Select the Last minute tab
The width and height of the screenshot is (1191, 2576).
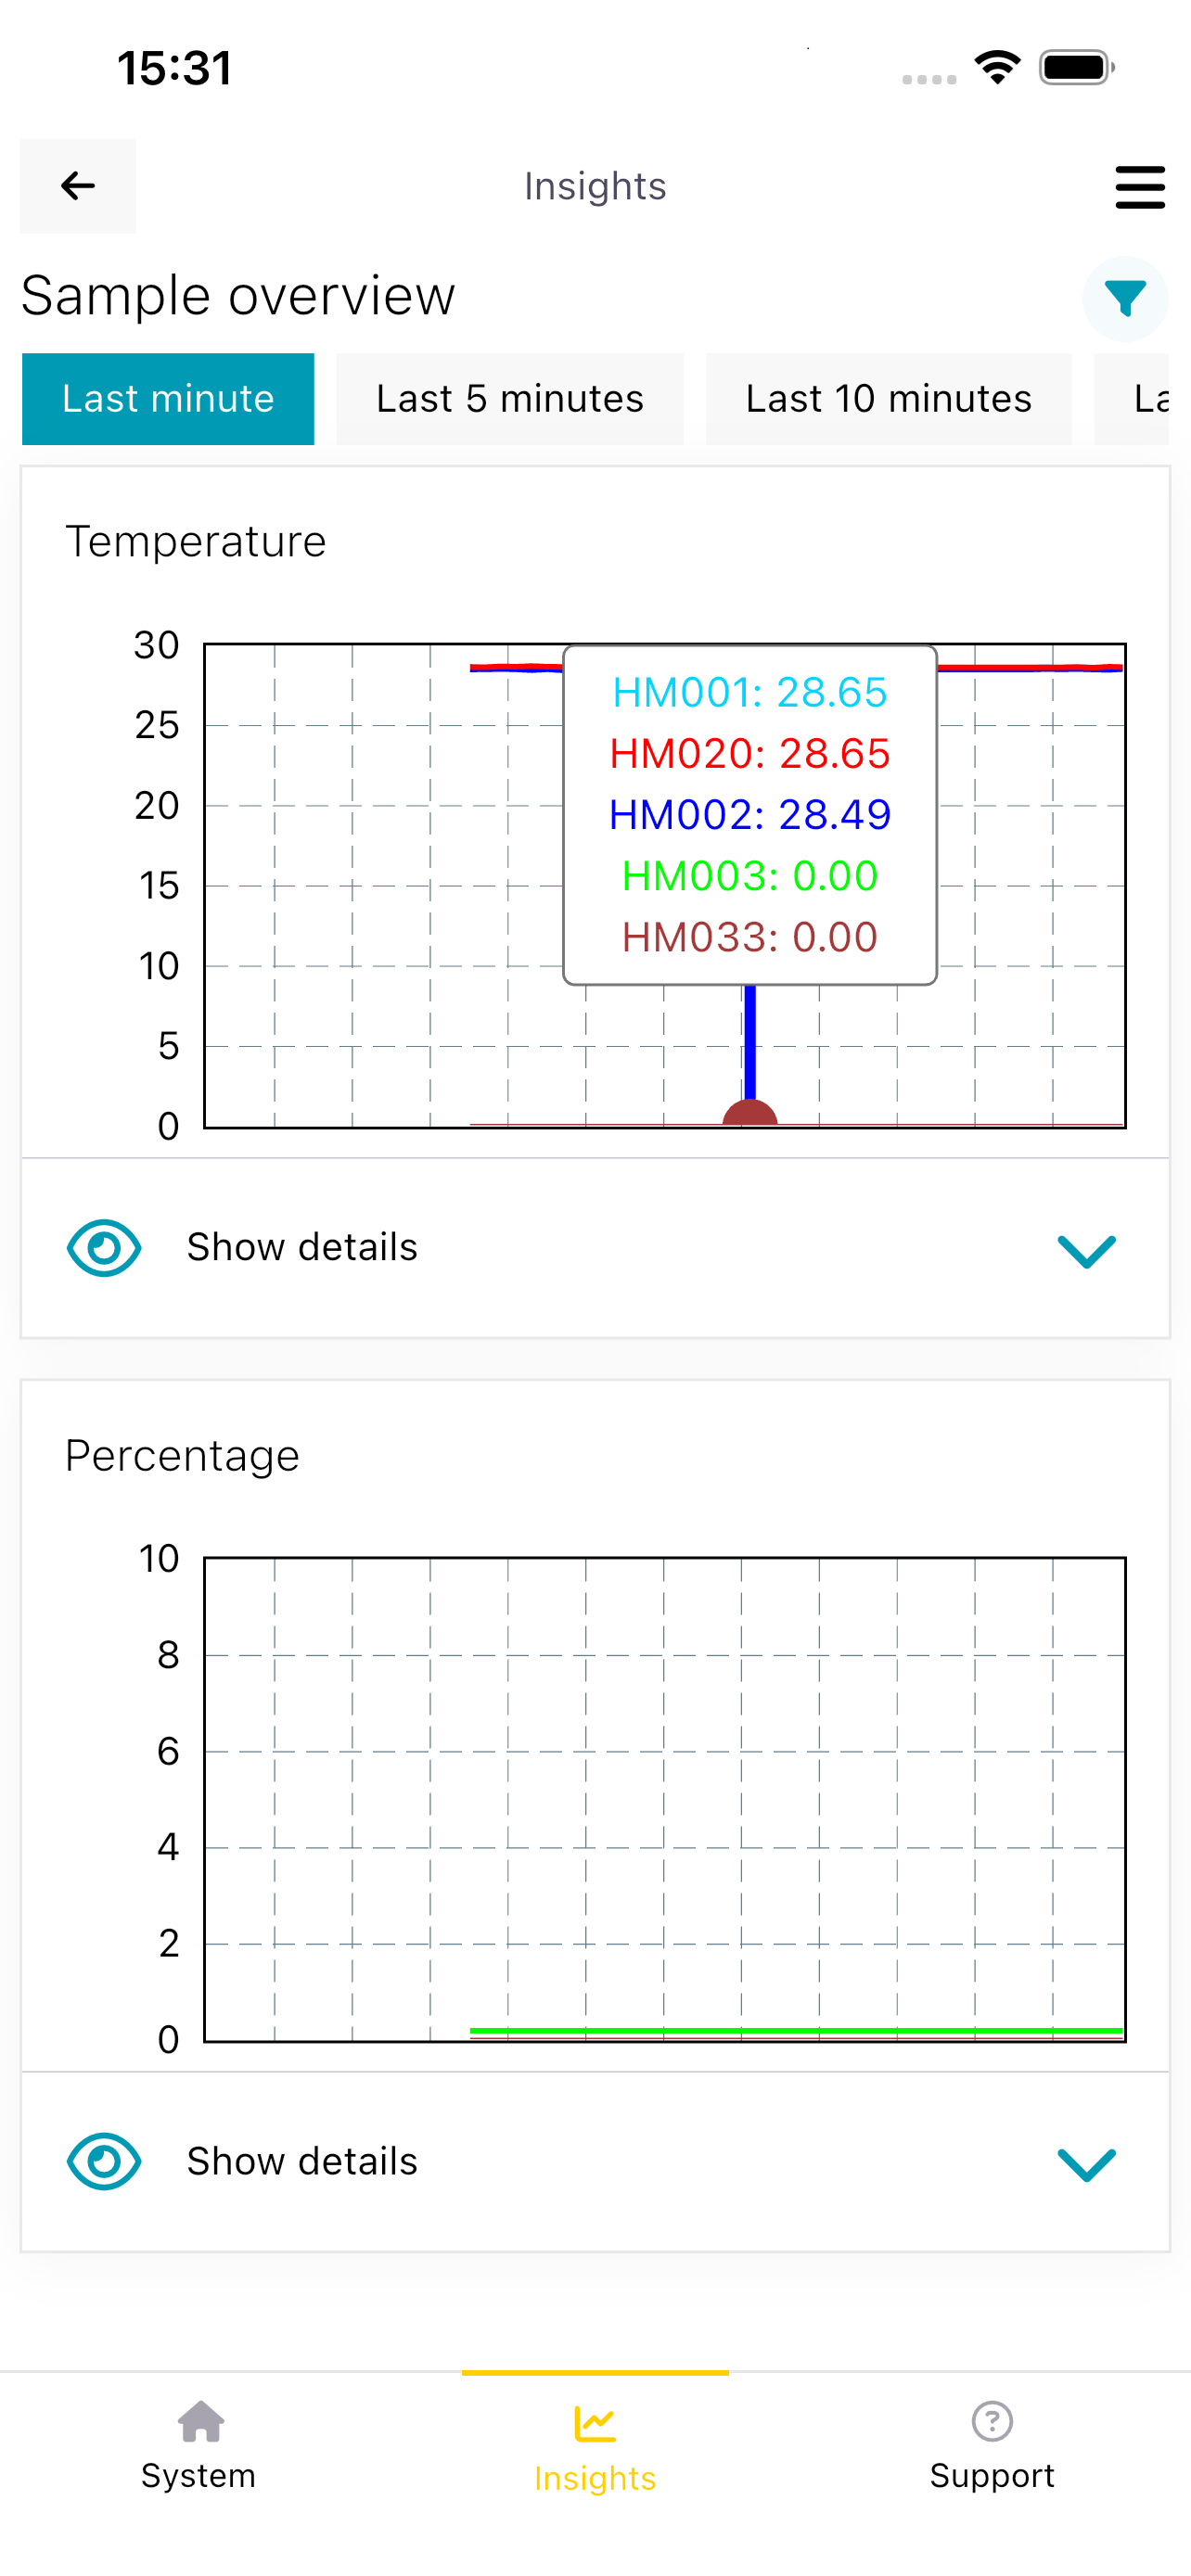tap(168, 399)
